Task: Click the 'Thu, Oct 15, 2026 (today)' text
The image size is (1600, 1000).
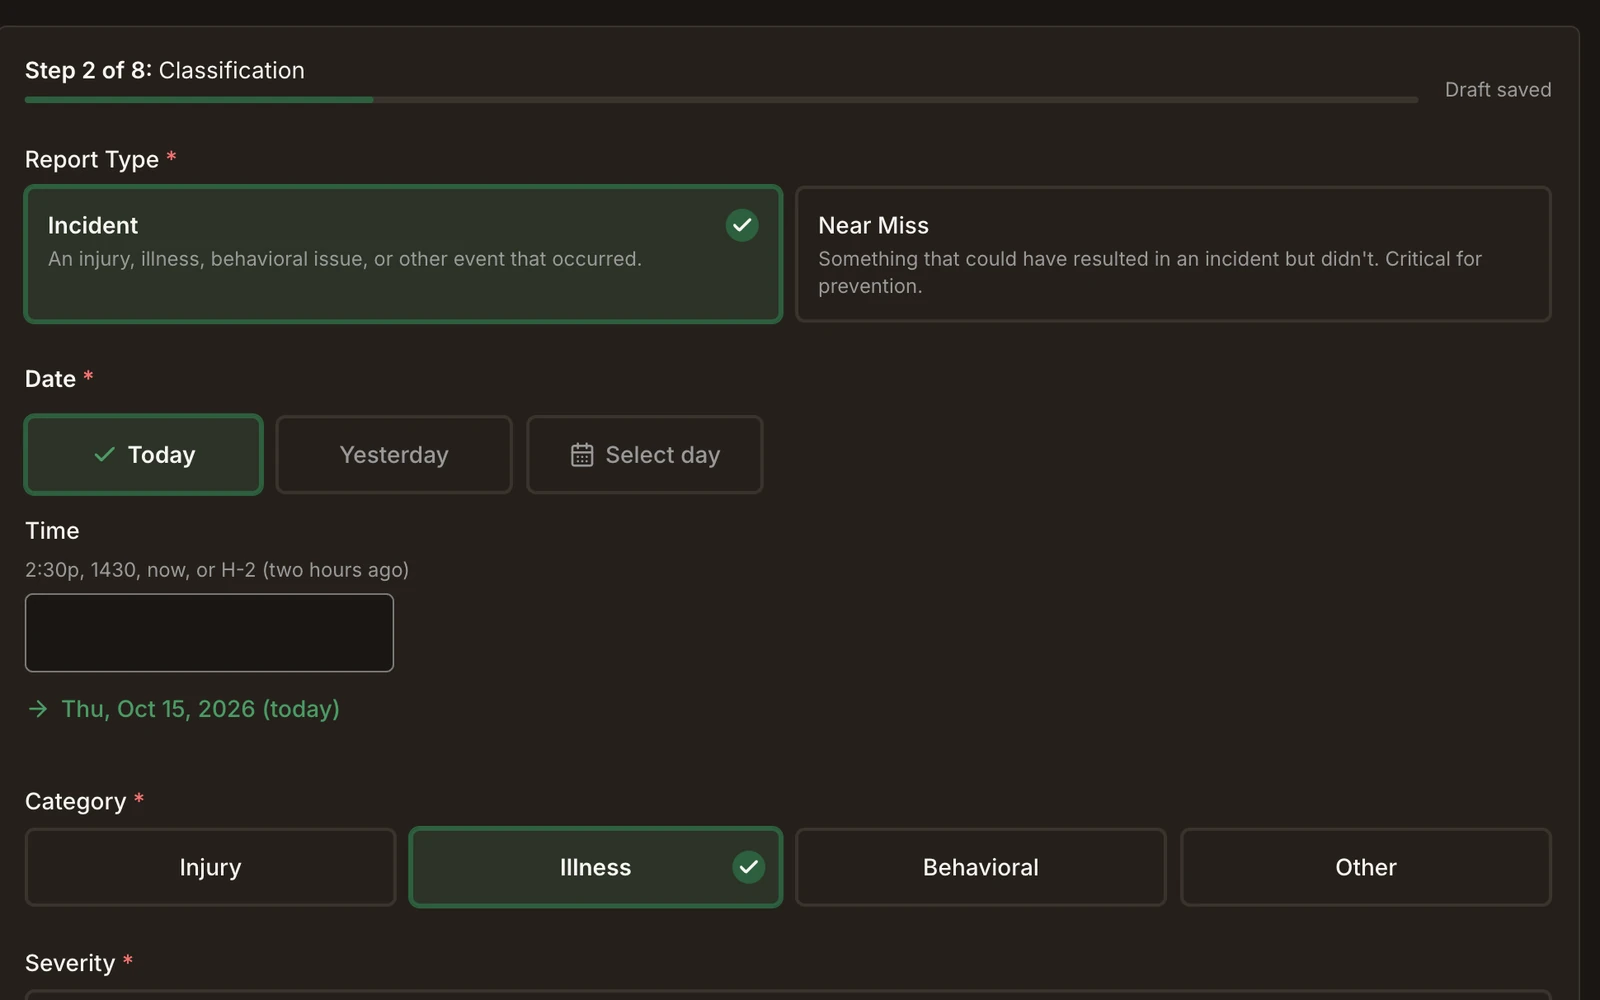Action: tap(201, 709)
